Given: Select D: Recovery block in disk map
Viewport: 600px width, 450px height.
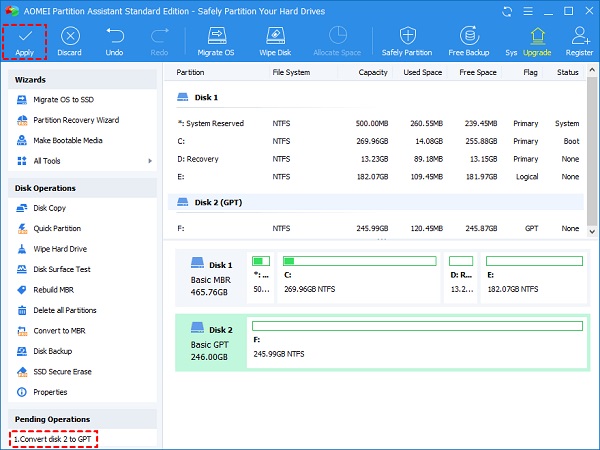Looking at the screenshot, I should coord(461,277).
